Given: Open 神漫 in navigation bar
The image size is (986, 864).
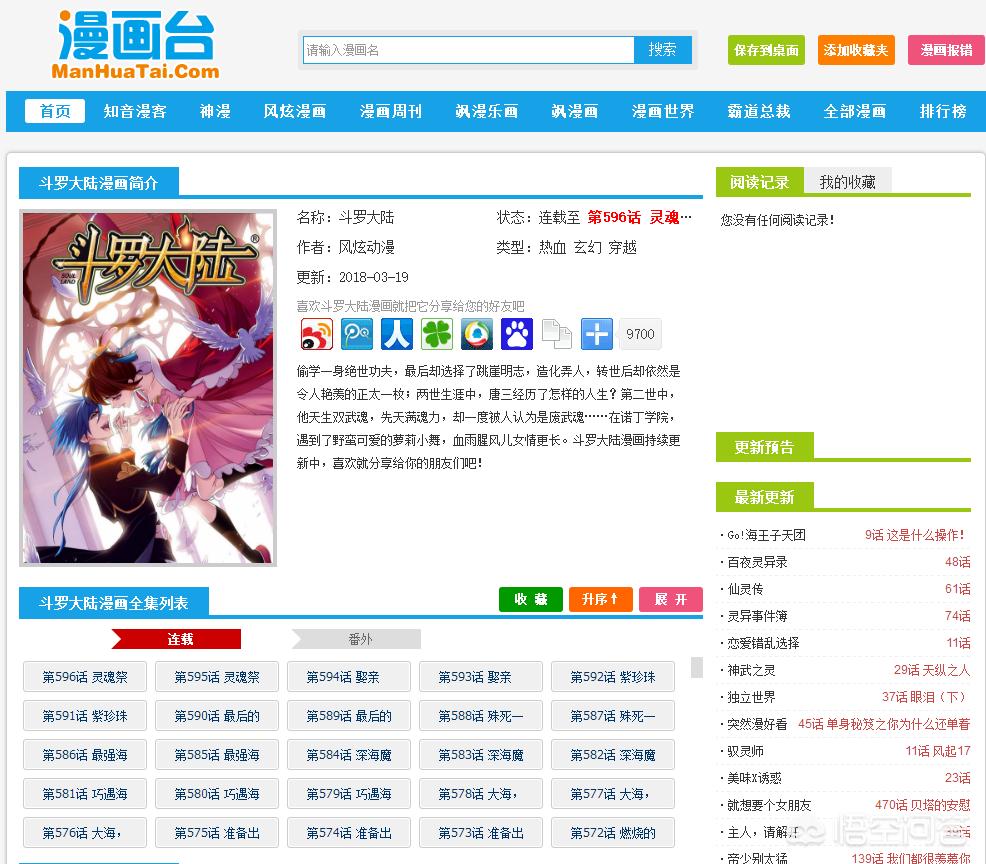Looking at the screenshot, I should [215, 111].
